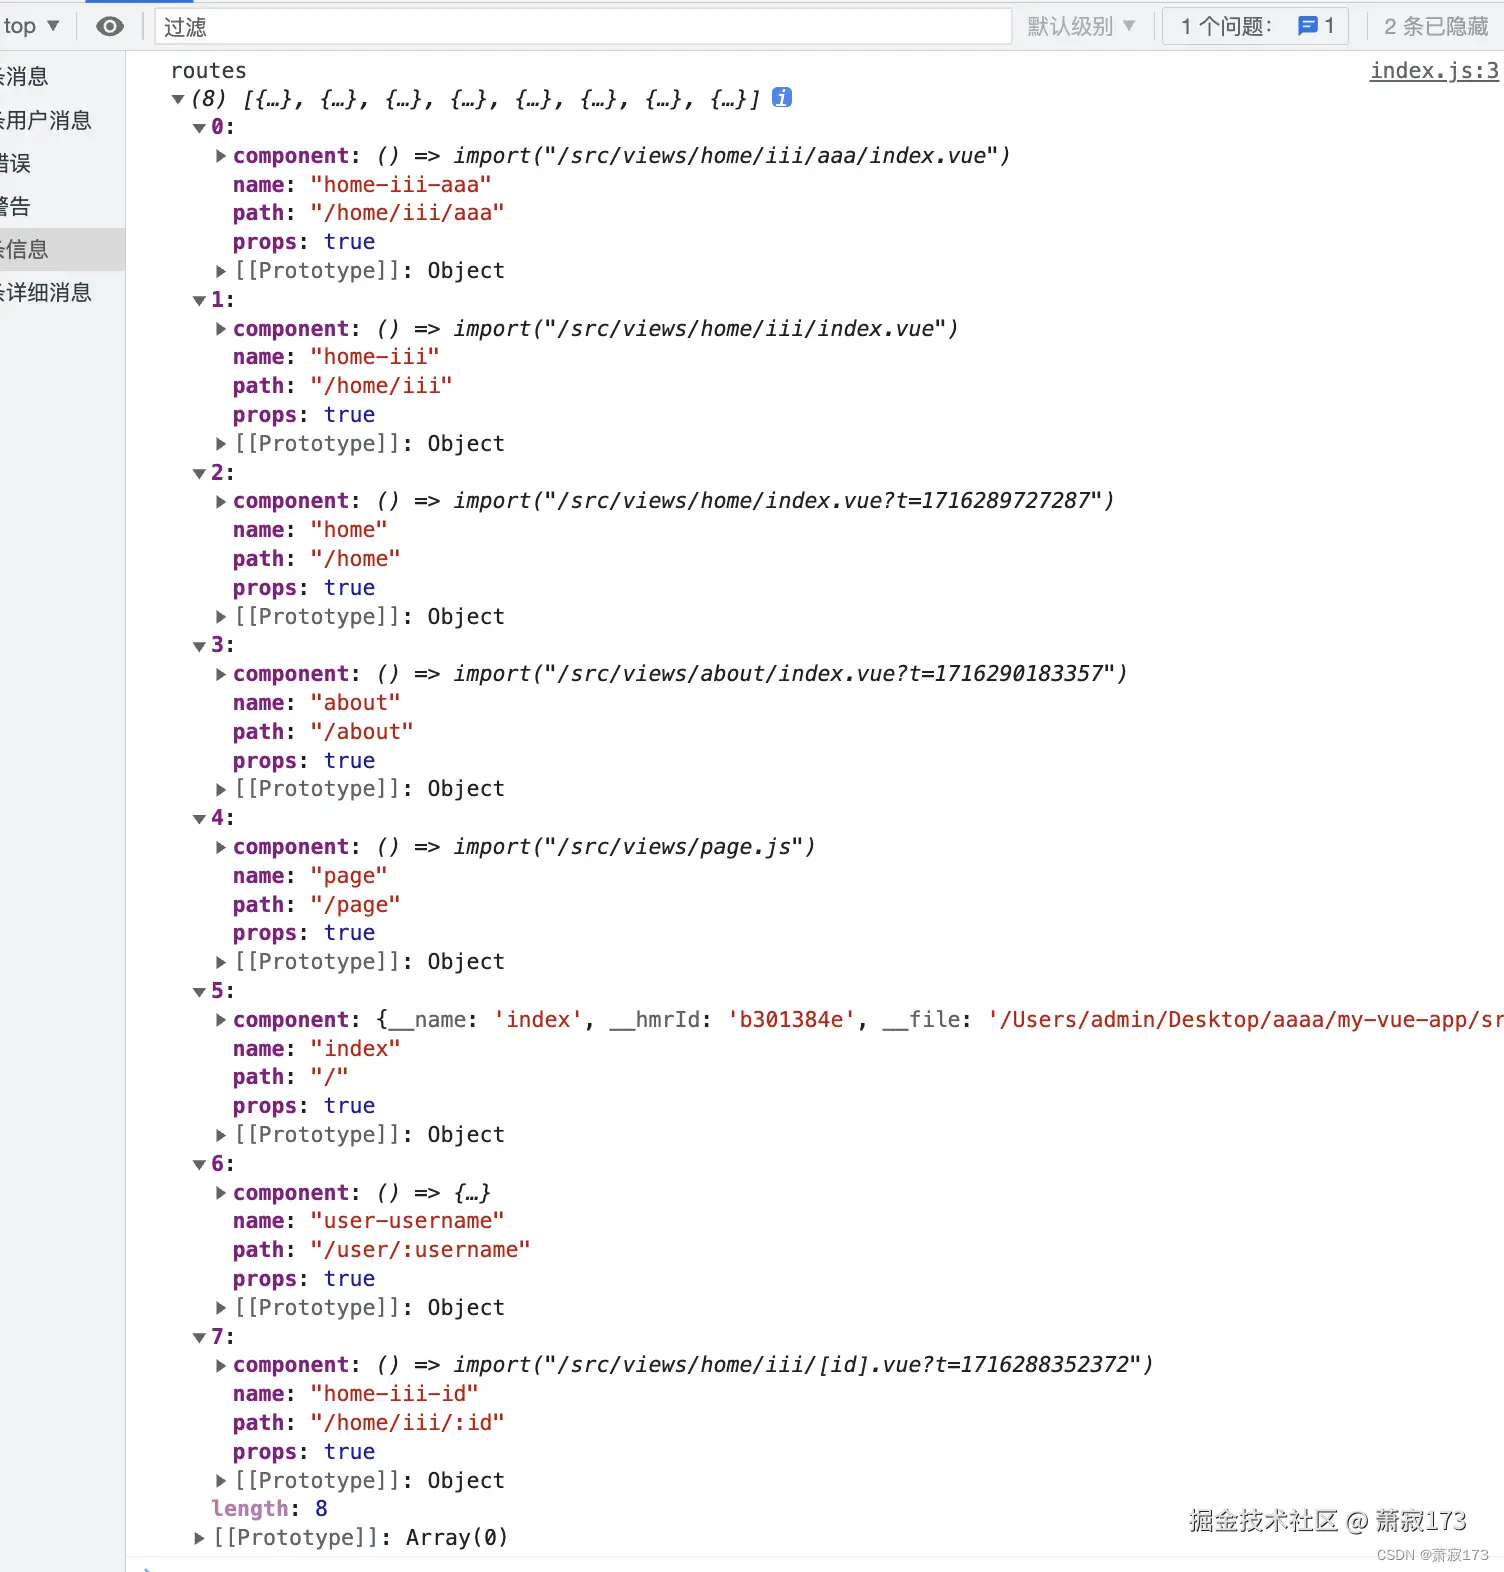The height and width of the screenshot is (1572, 1504).
Task: Focus the 过滤 filter input field
Action: click(x=583, y=27)
